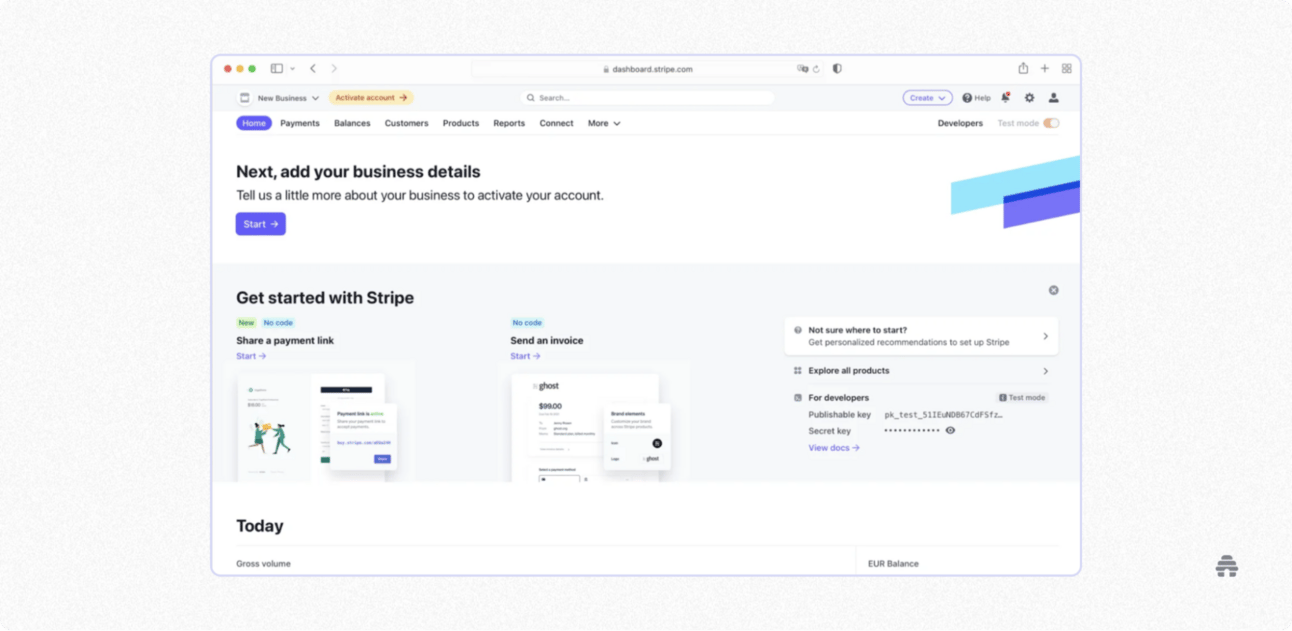Select the Home tab

[x=254, y=123]
